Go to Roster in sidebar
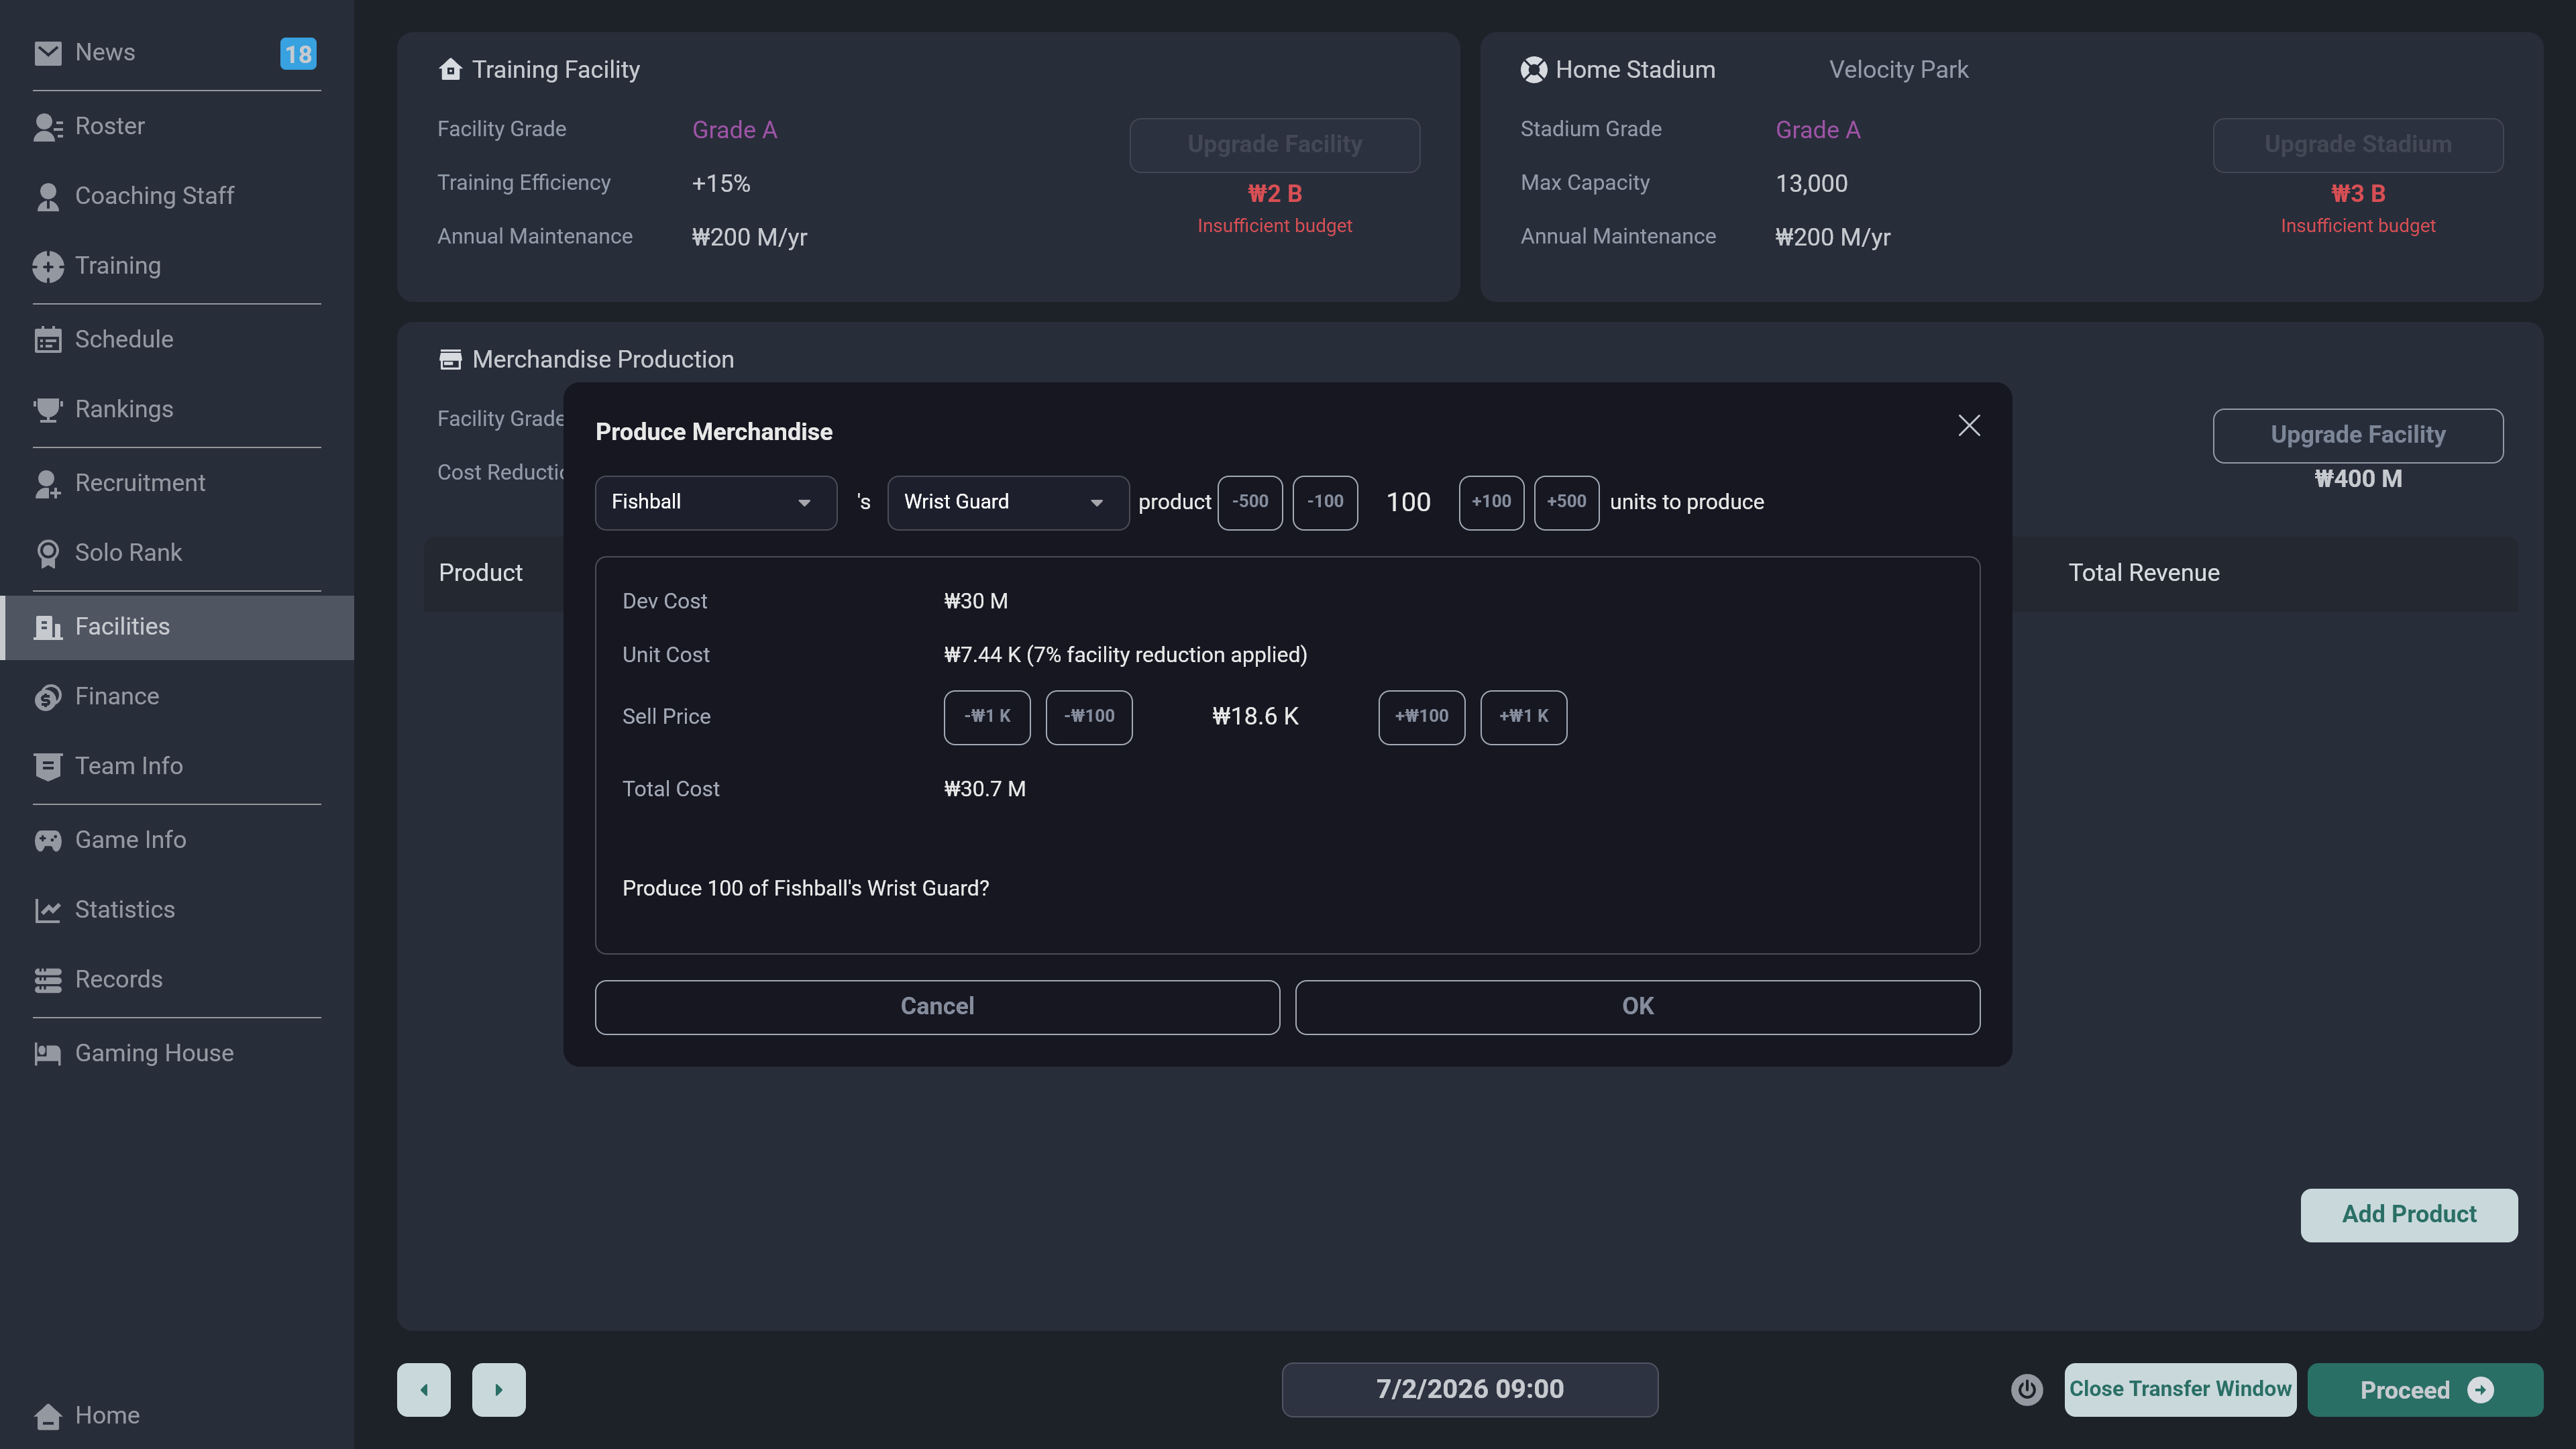 [110, 126]
